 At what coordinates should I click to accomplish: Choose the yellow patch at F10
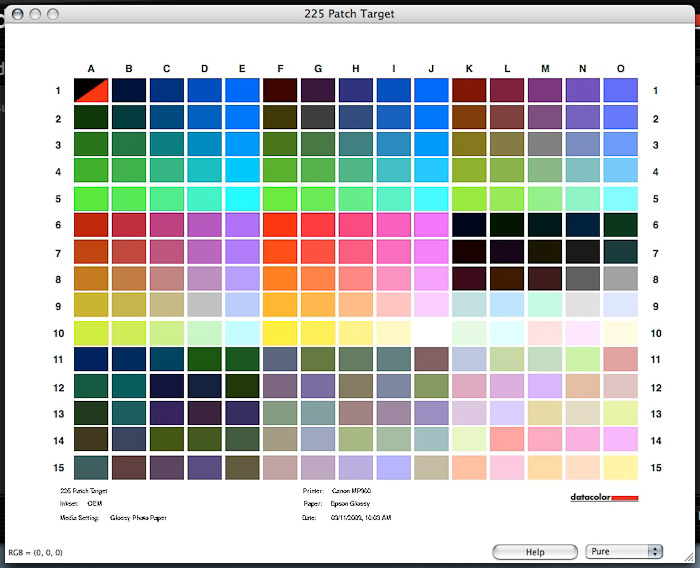click(280, 332)
